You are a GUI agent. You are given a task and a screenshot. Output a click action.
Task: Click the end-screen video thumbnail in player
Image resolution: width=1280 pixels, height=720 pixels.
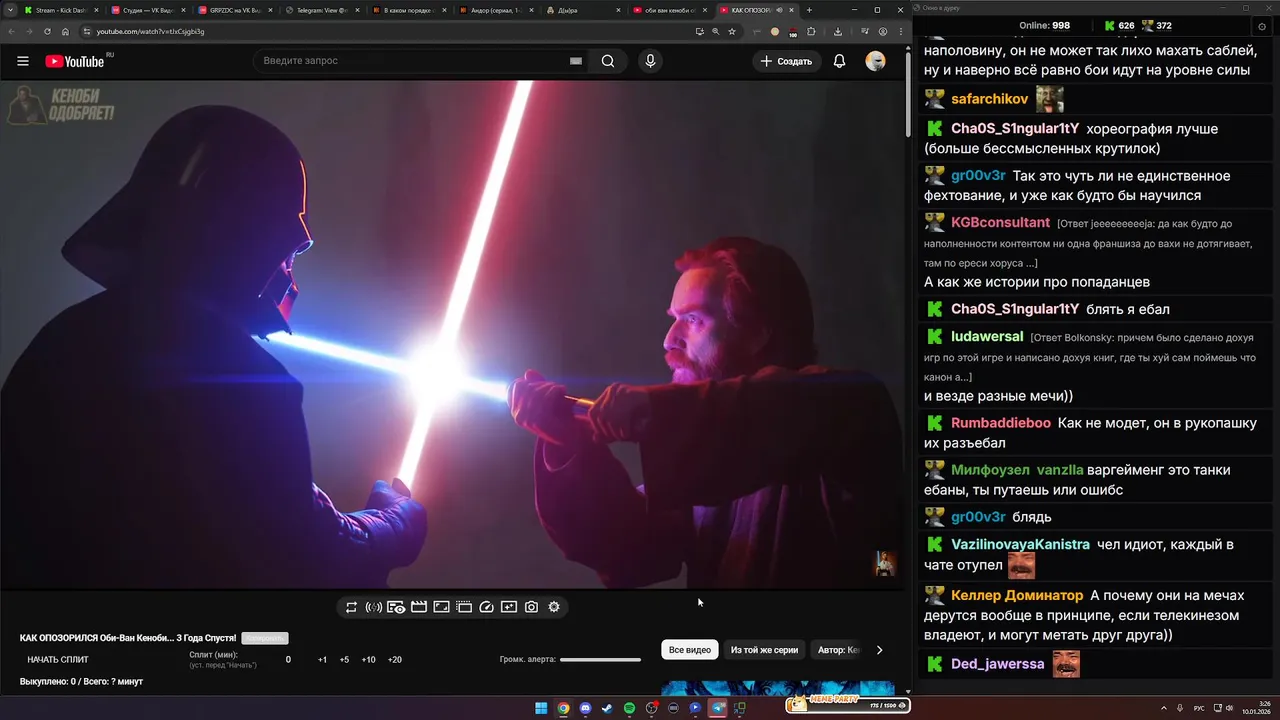[x=885, y=563]
